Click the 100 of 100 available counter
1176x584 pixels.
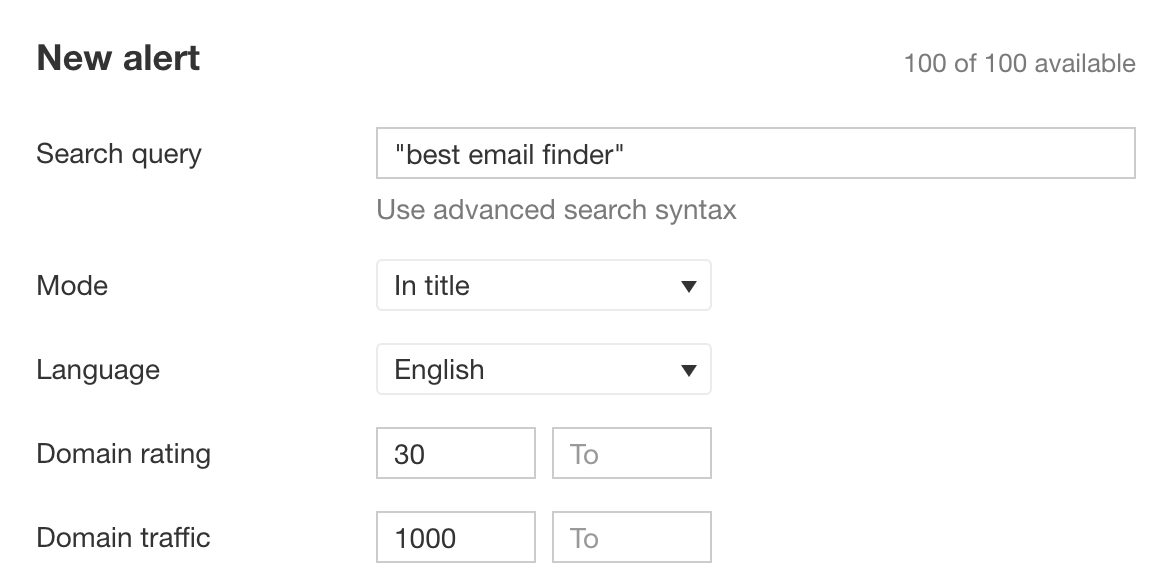tap(1022, 63)
